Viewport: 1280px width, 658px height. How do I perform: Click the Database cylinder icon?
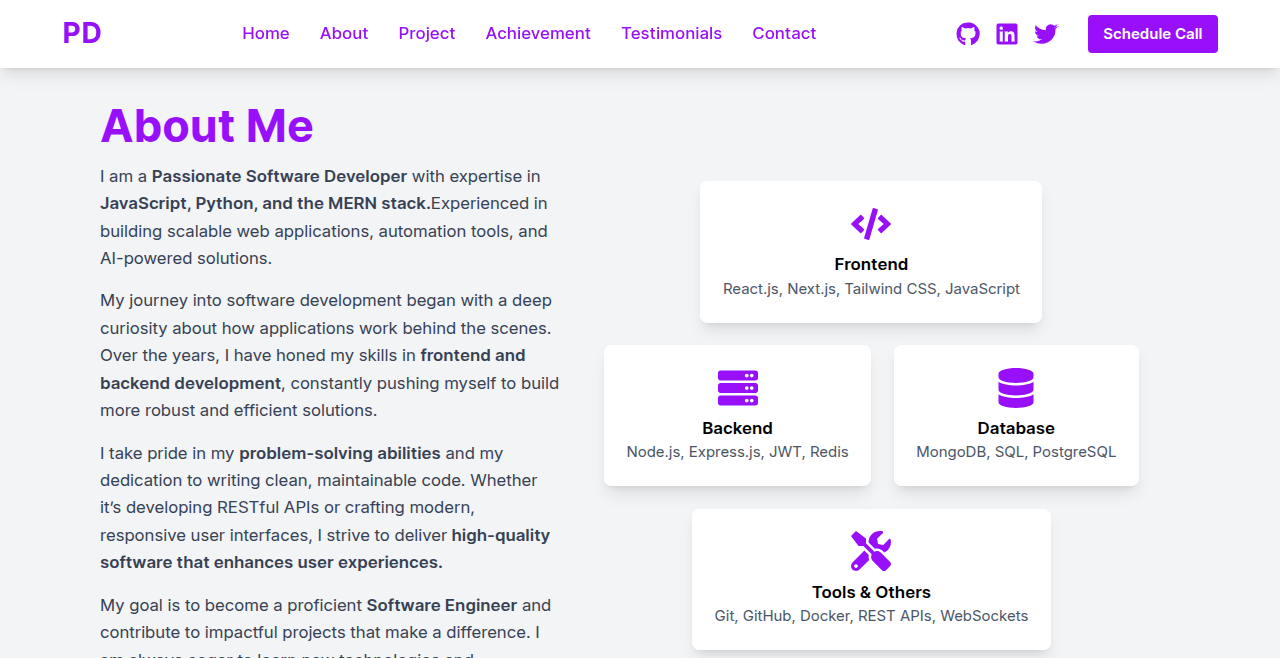tap(1016, 388)
